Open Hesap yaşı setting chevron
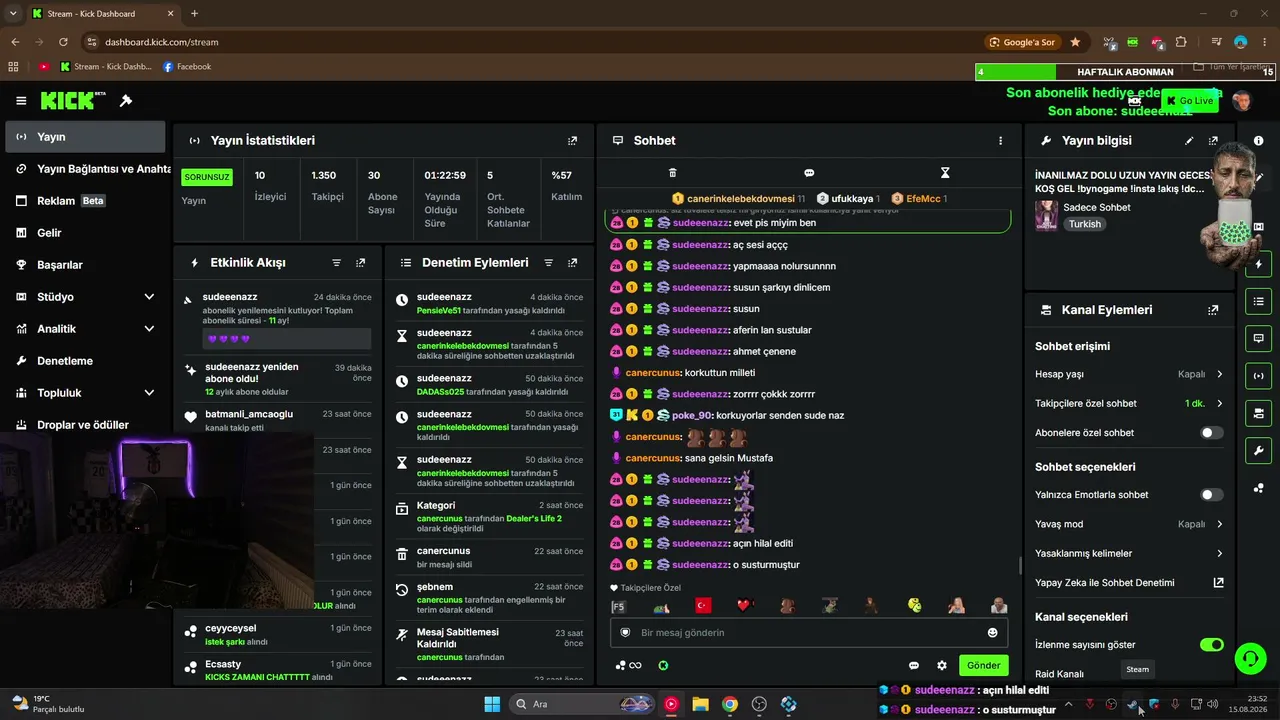This screenshot has height=720, width=1280. tap(1220, 374)
